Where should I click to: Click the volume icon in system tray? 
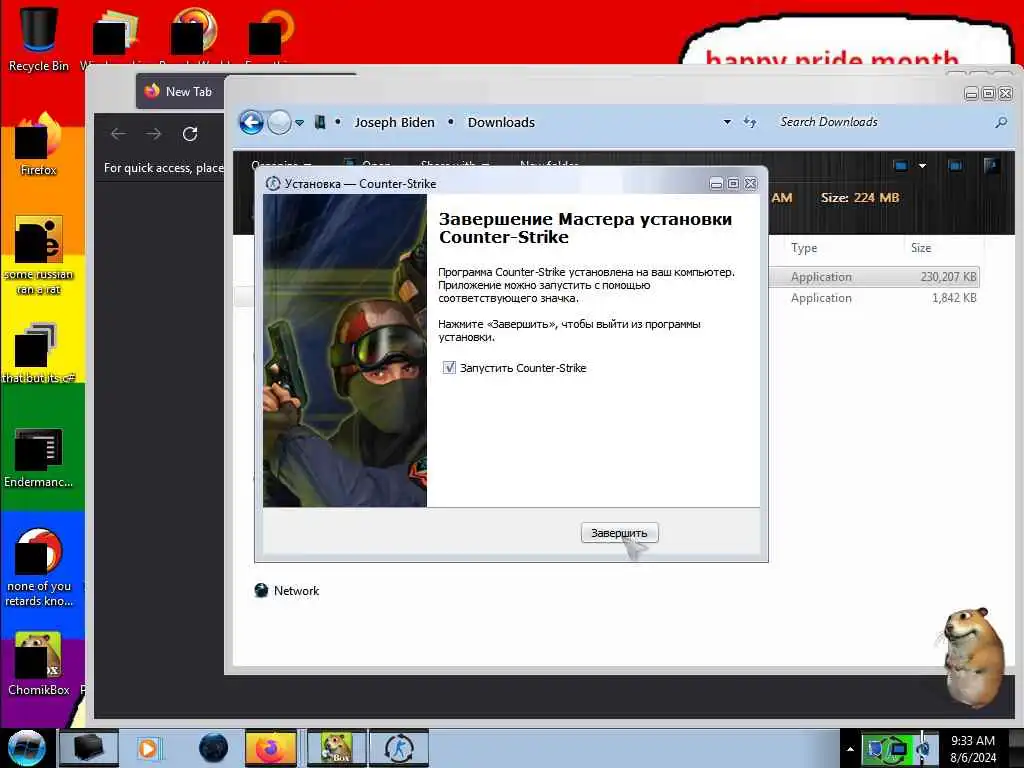click(924, 749)
